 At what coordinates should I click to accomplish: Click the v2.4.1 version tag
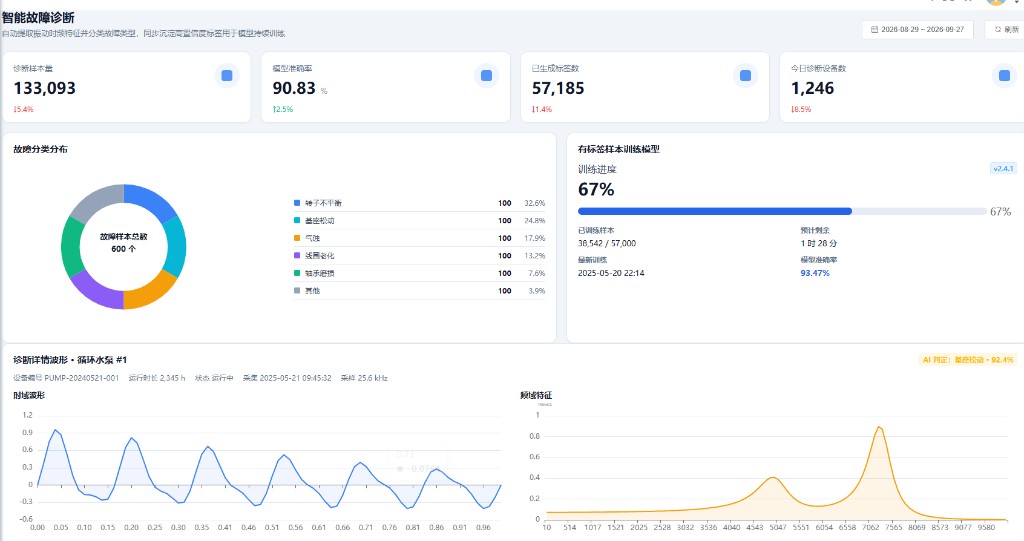tap(1003, 169)
